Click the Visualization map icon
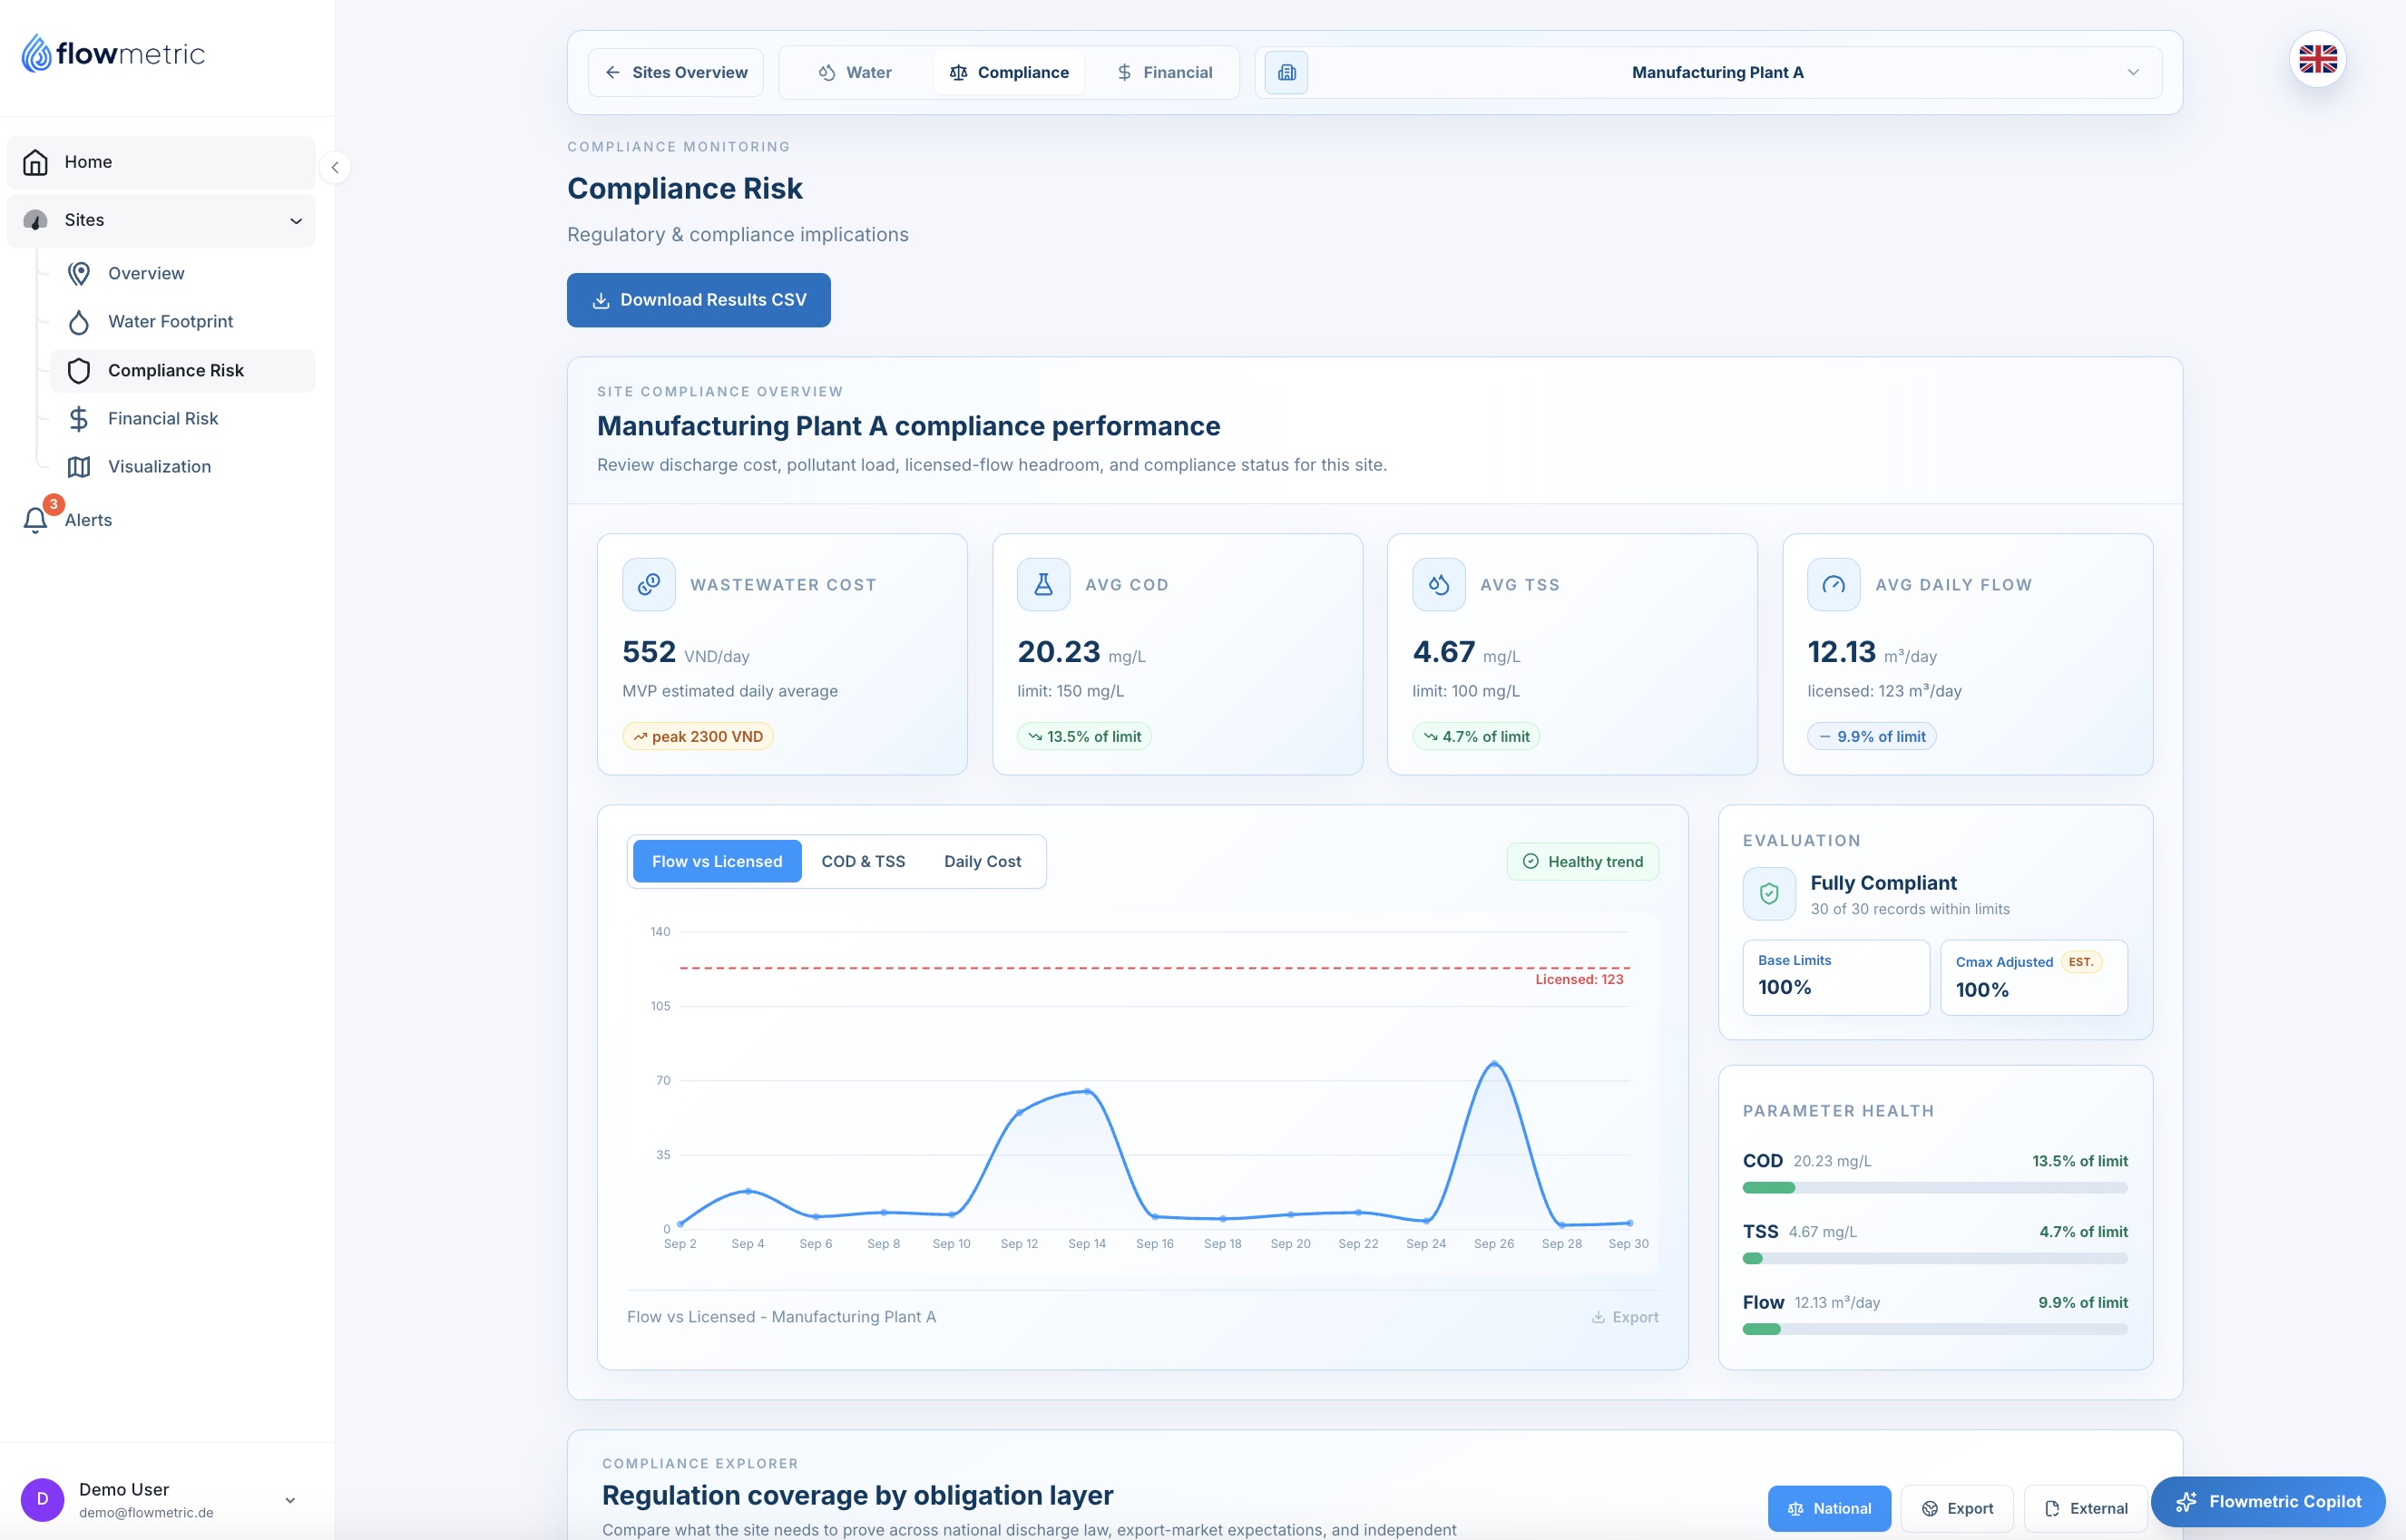Image resolution: width=2406 pixels, height=1540 pixels. click(79, 467)
